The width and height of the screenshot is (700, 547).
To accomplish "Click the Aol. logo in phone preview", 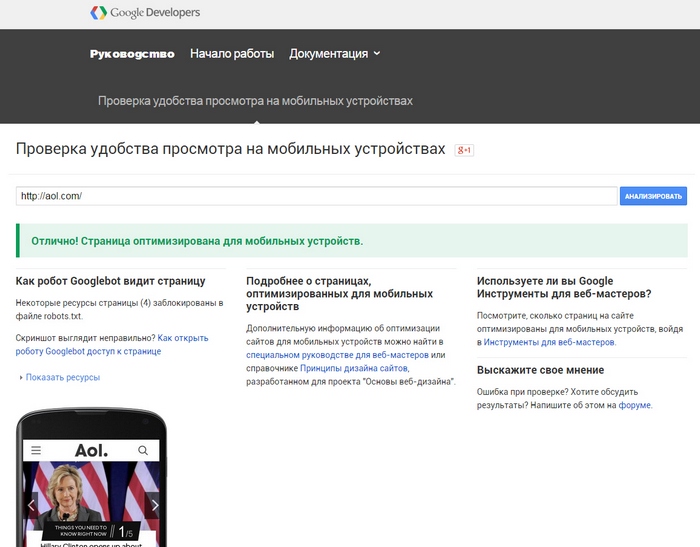I will click(91, 450).
